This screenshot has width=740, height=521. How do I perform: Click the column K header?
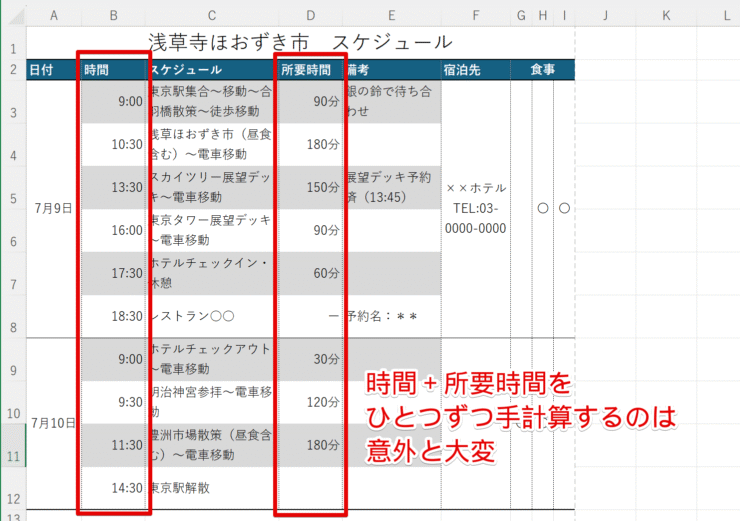click(x=665, y=15)
